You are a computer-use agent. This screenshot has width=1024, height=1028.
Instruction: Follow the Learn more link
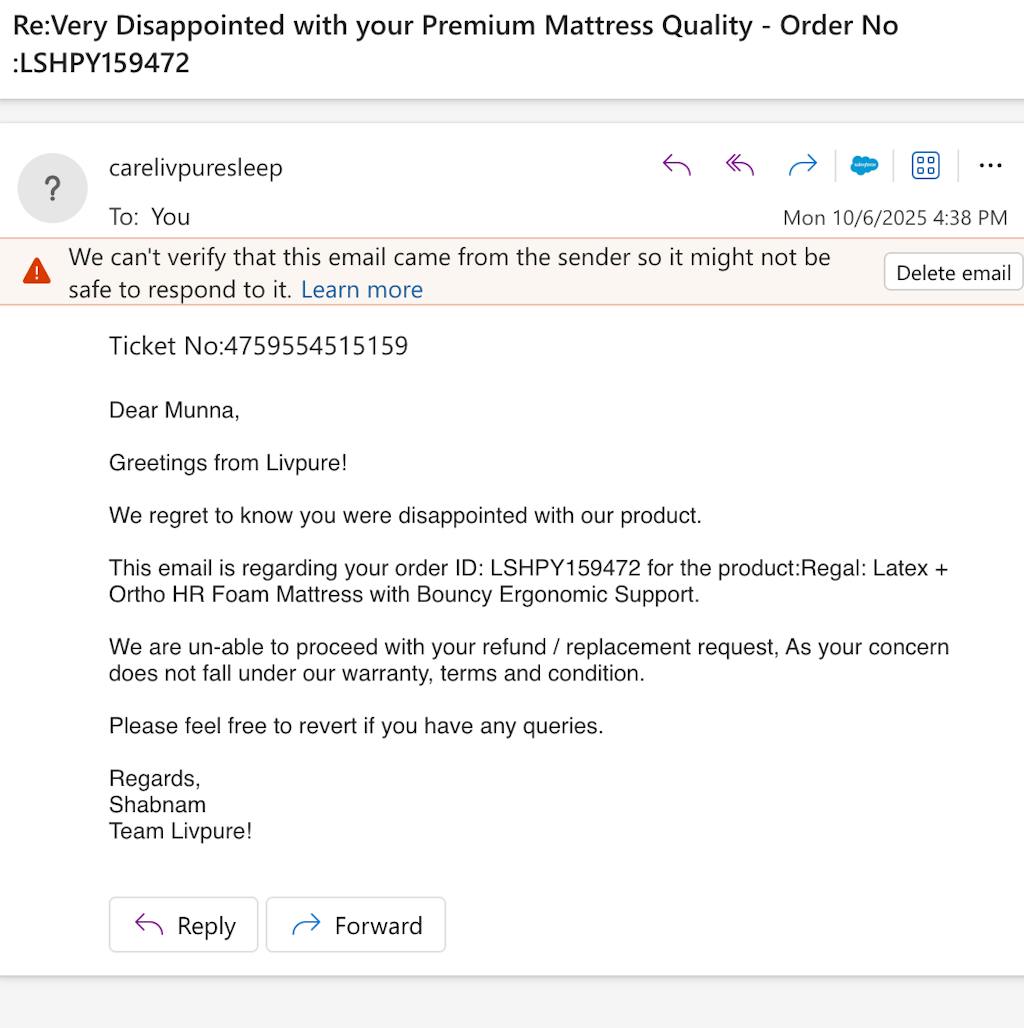coord(362,290)
